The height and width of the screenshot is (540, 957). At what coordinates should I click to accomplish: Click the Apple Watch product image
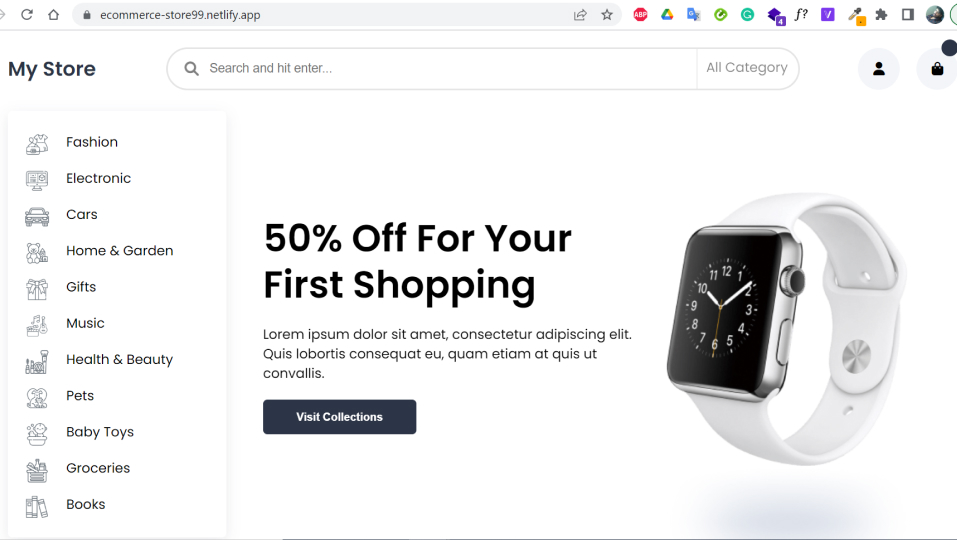click(786, 329)
